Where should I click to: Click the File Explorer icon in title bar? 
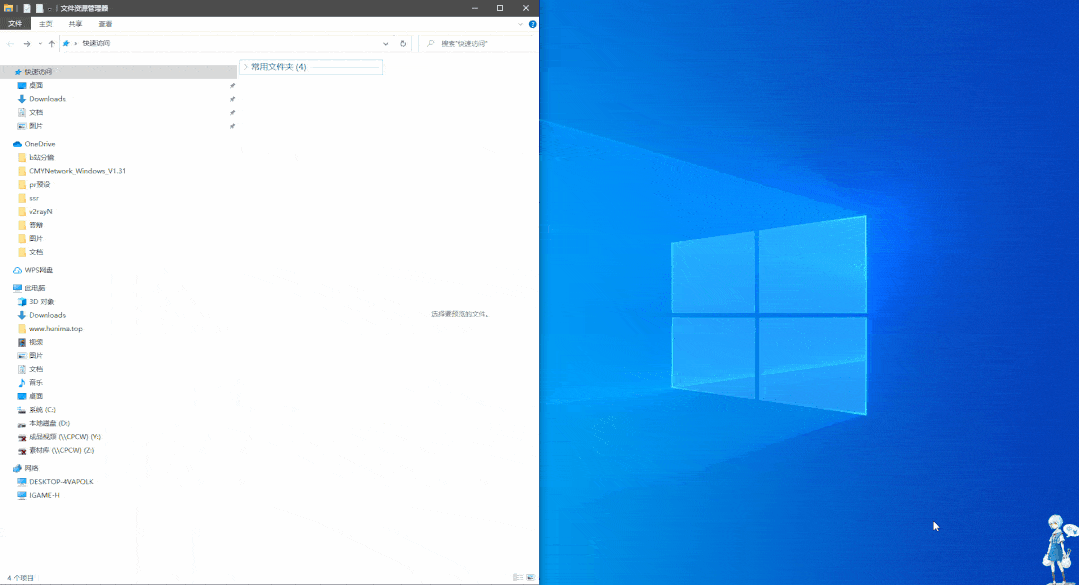coord(8,8)
